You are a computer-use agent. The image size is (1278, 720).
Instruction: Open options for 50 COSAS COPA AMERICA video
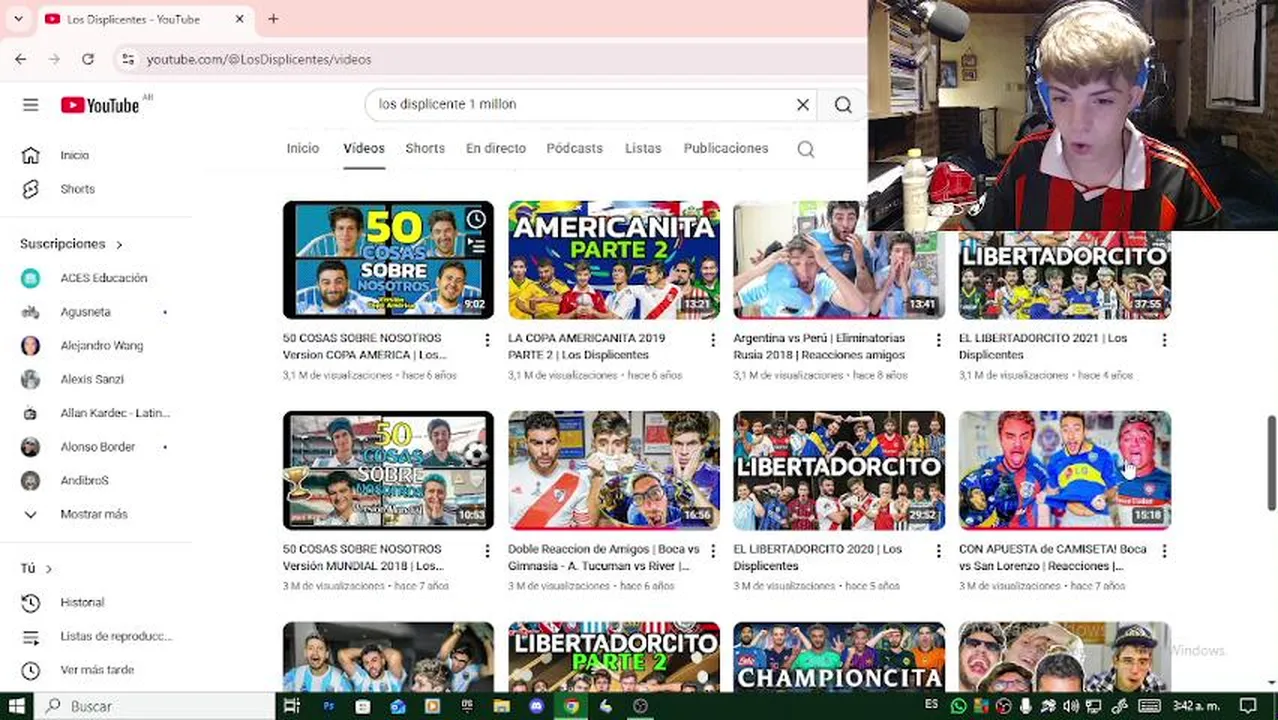point(487,340)
